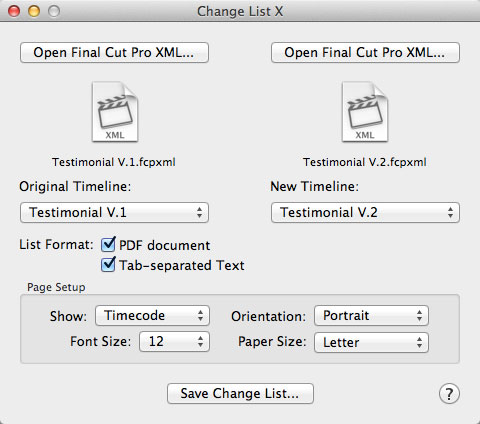Open Final Cut Pro XML for original timeline
Viewport: 480px width, 424px height.
click(x=114, y=52)
